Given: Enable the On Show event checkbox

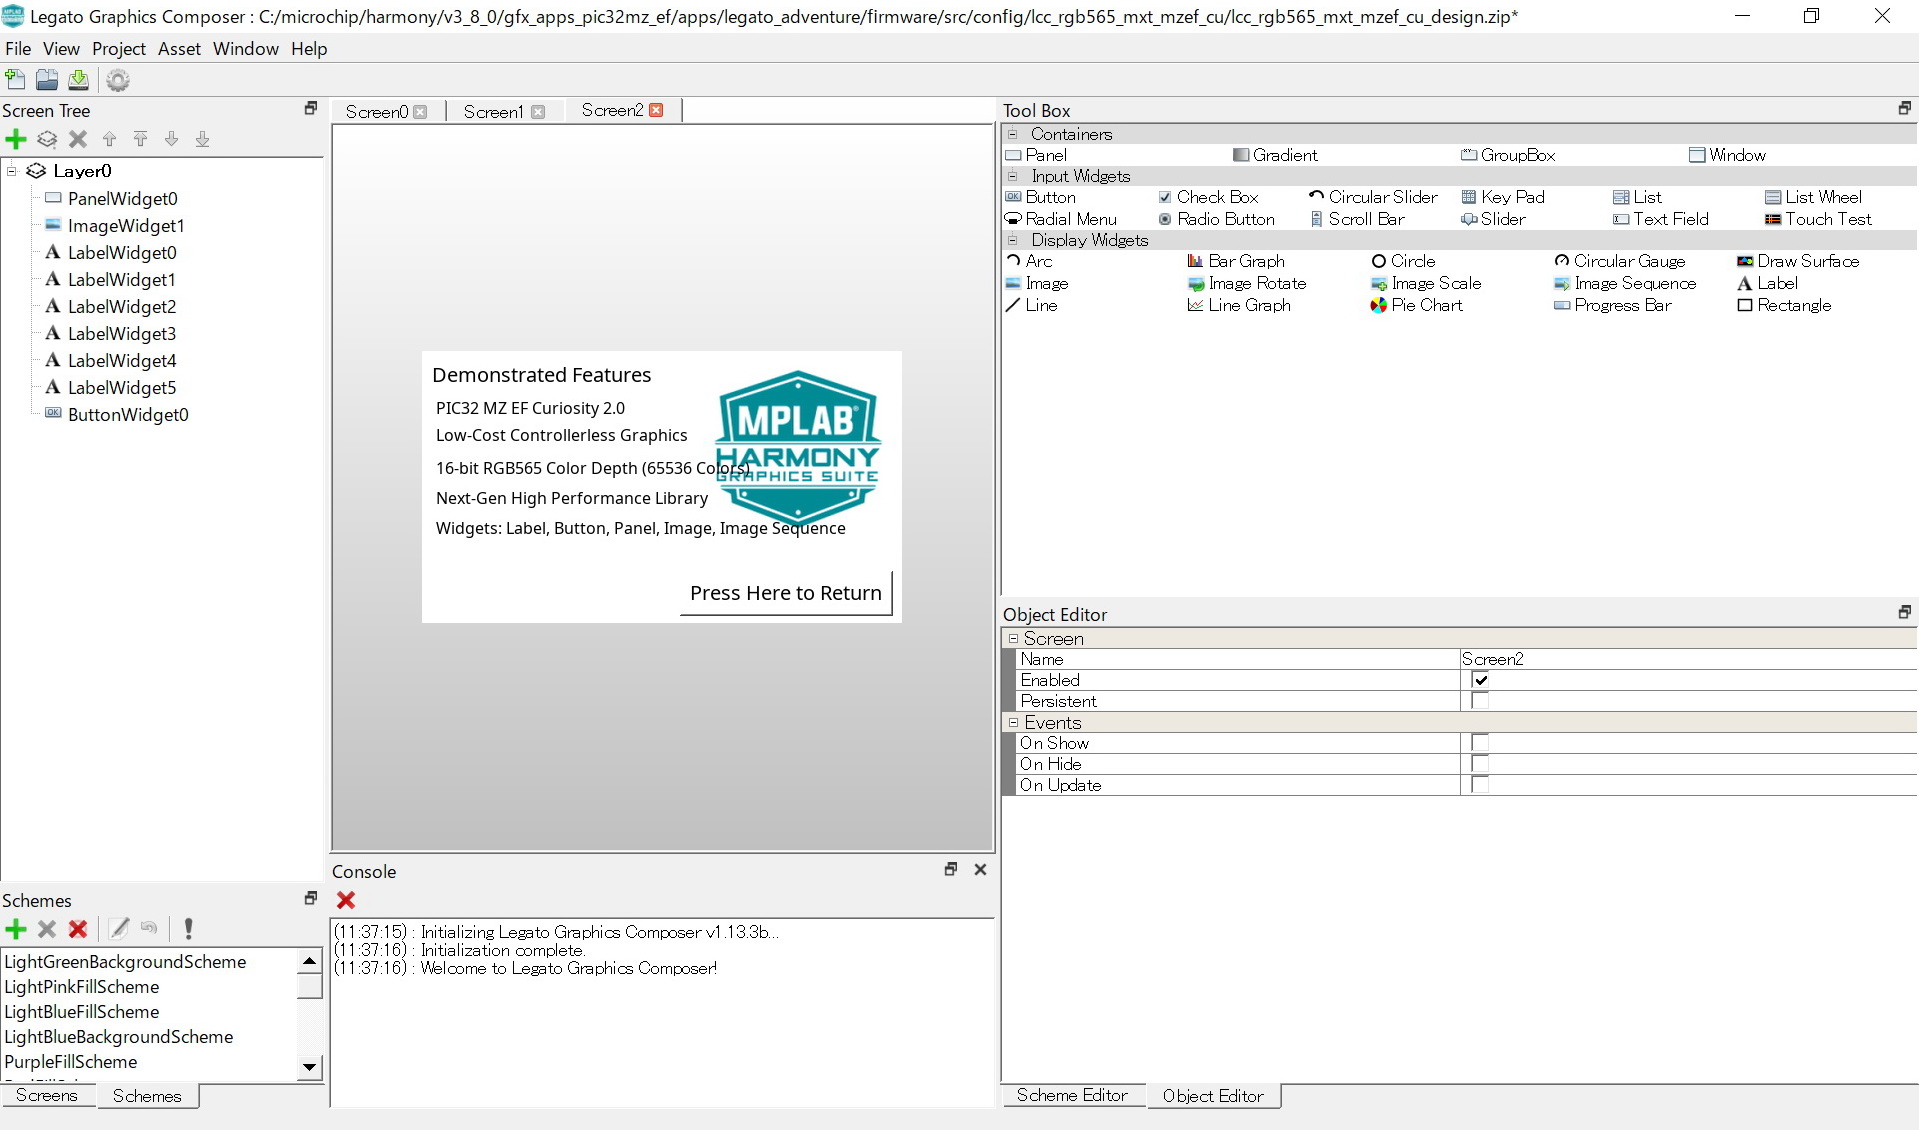Looking at the screenshot, I should pos(1480,743).
